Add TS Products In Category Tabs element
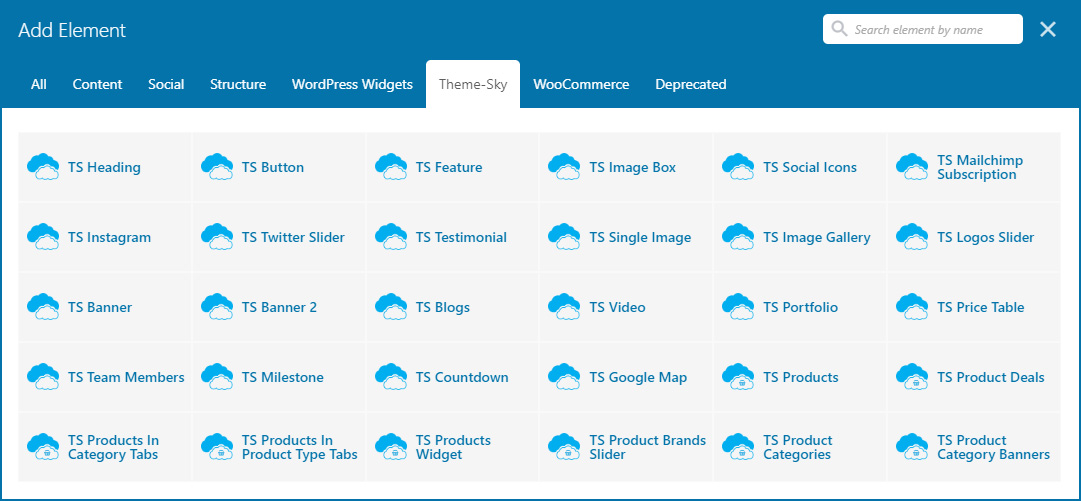 point(105,447)
